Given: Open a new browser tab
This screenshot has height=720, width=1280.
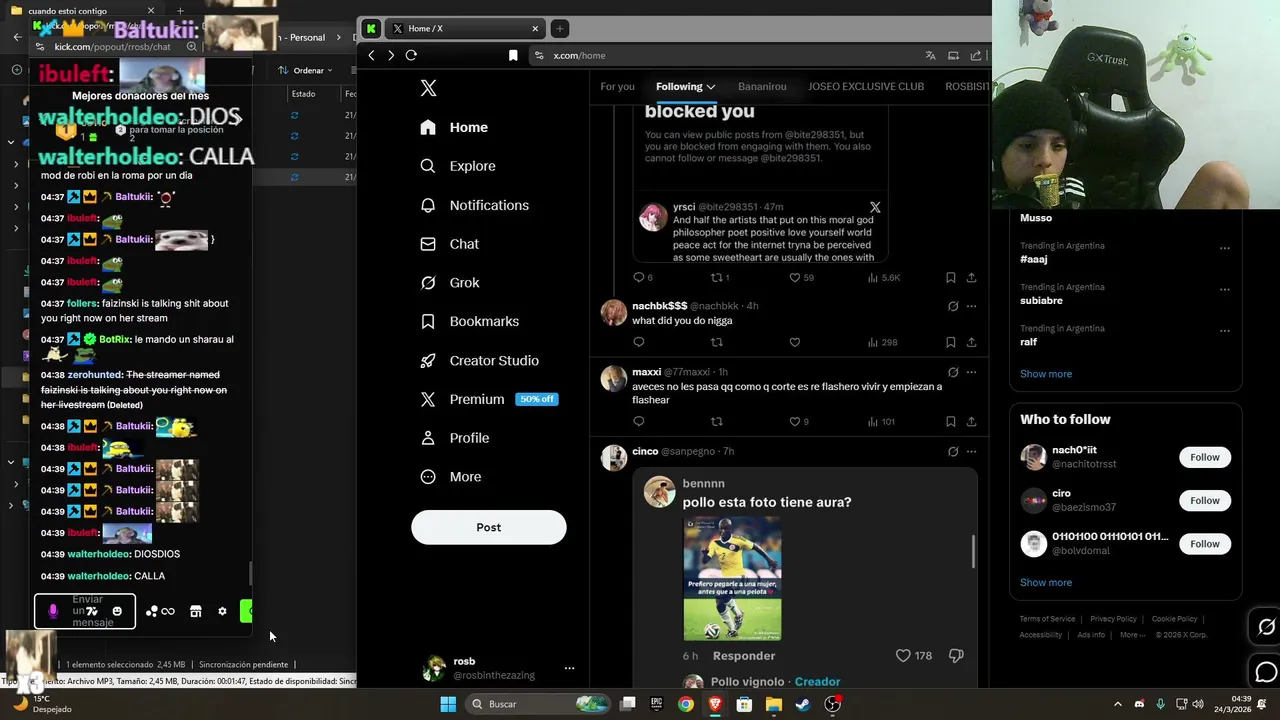Looking at the screenshot, I should pyautogui.click(x=560, y=29).
